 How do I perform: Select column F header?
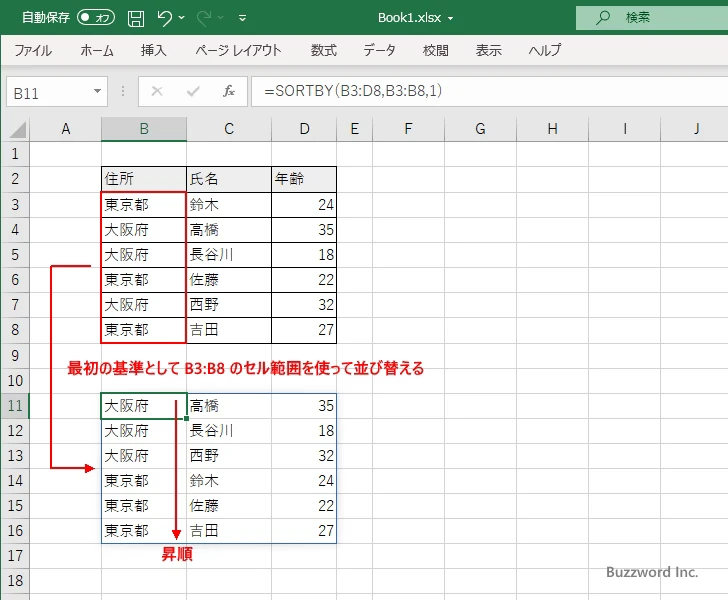pos(408,129)
